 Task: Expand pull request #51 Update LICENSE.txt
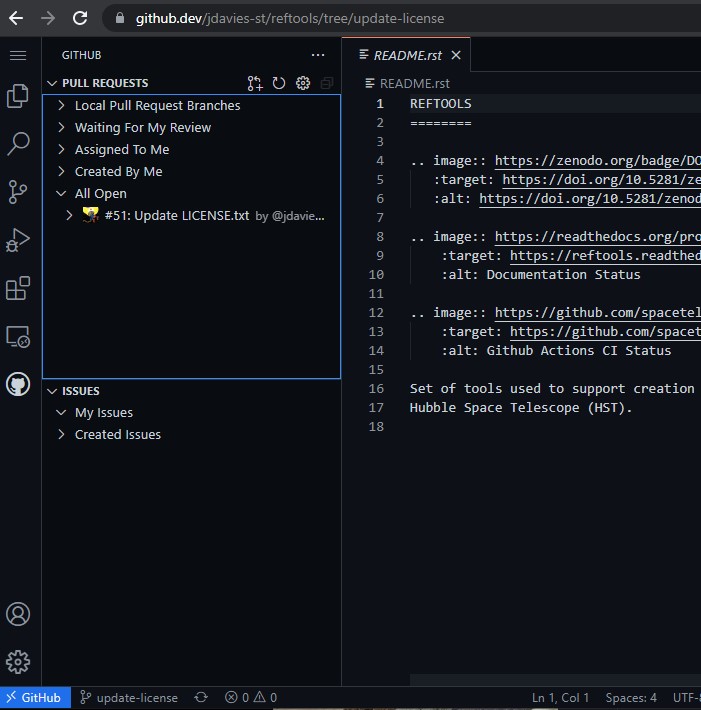[x=69, y=215]
